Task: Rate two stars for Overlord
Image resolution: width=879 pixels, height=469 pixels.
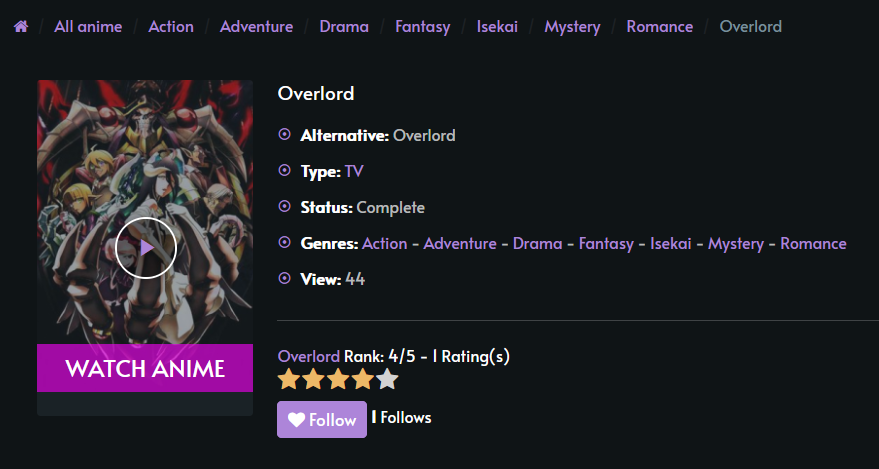Action: click(x=313, y=379)
